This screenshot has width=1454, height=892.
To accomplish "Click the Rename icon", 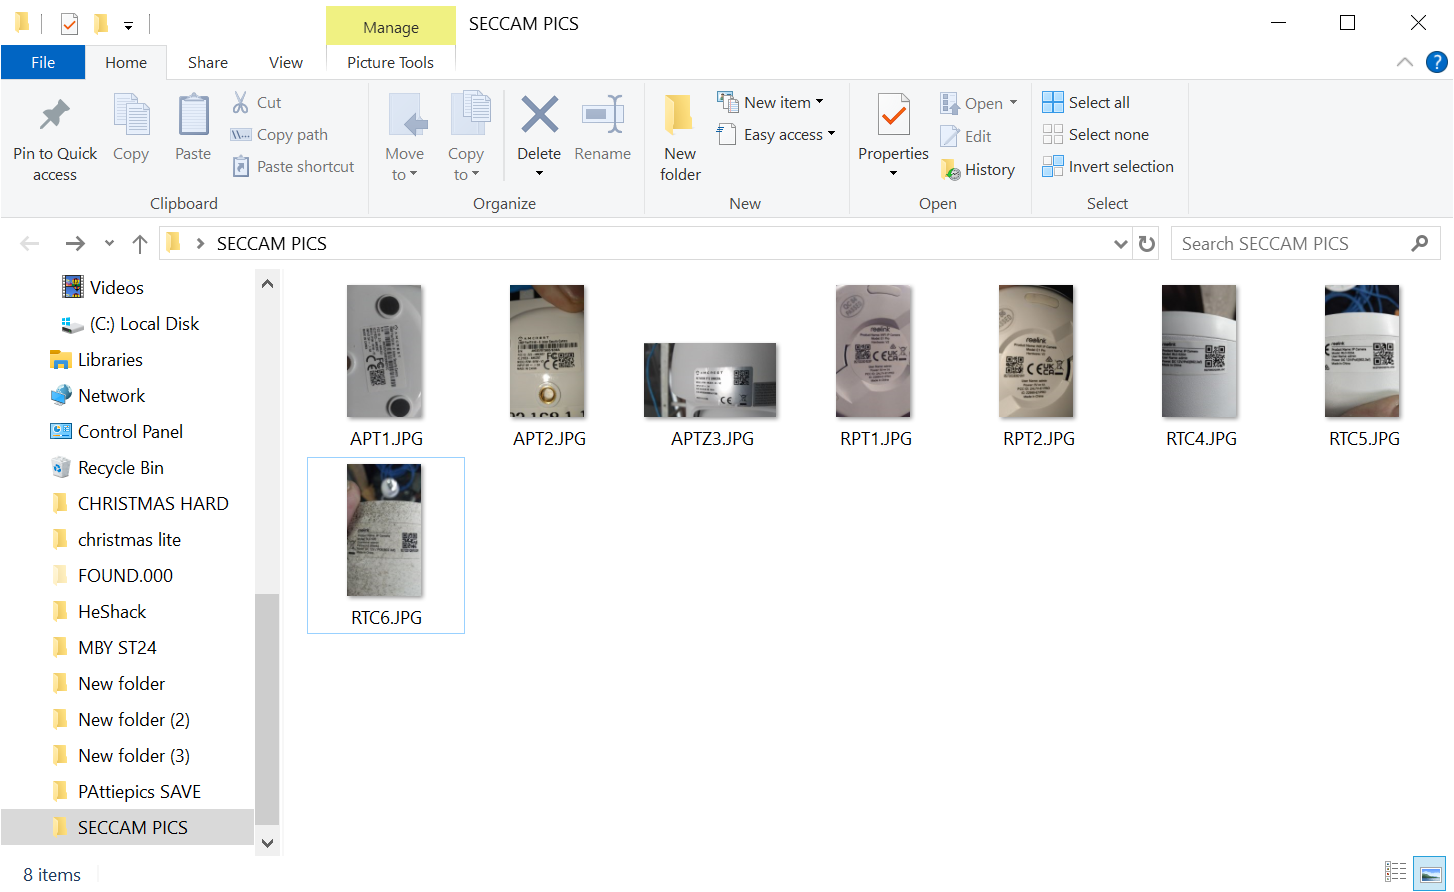I will (x=603, y=115).
